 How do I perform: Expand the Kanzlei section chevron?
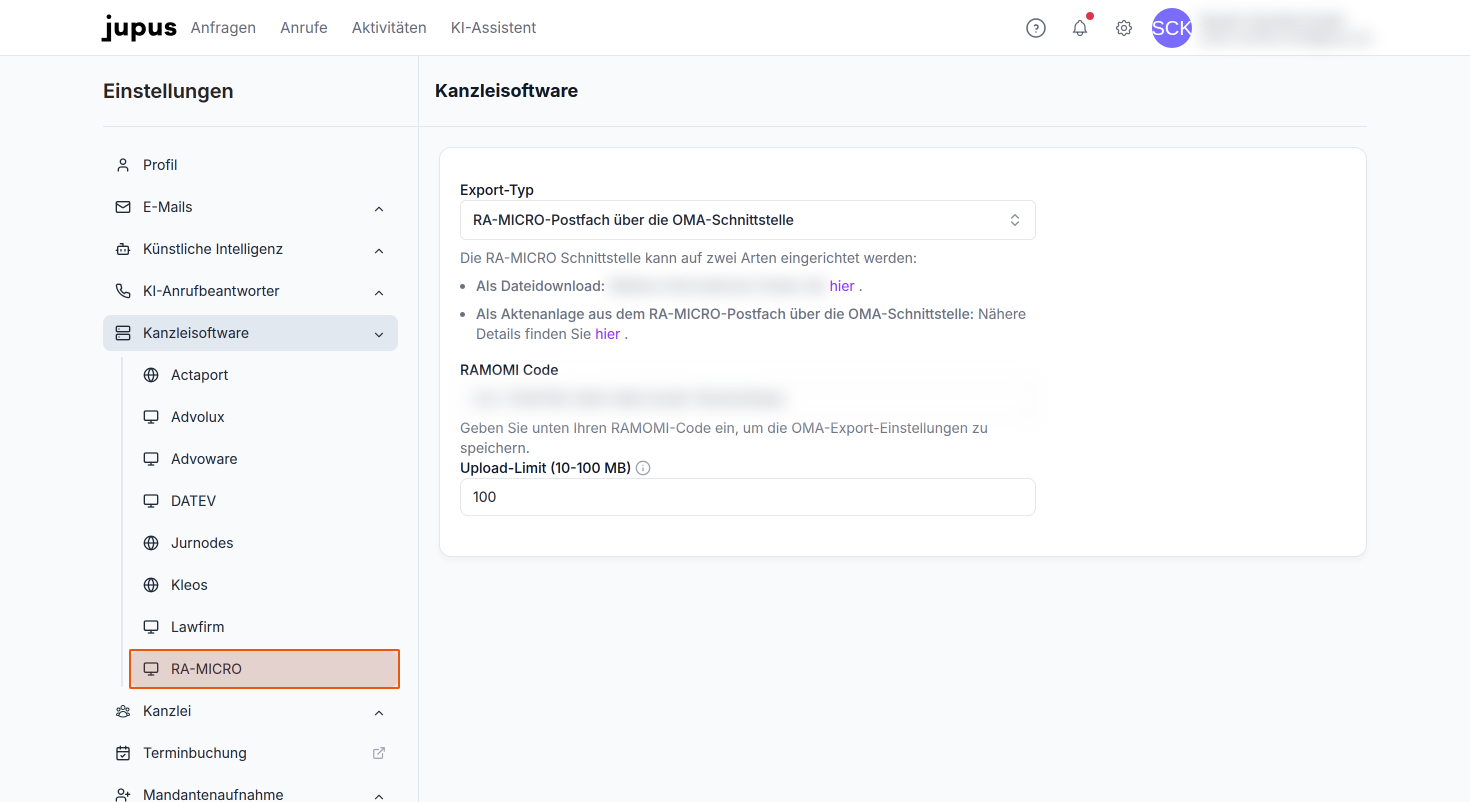pos(379,712)
